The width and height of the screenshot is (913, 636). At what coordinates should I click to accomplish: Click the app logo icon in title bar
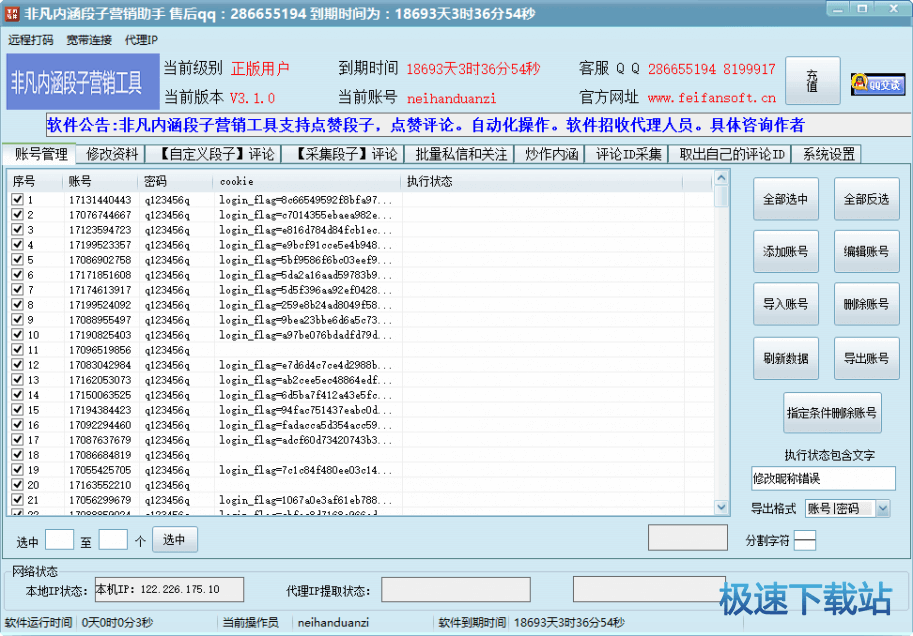(11, 13)
